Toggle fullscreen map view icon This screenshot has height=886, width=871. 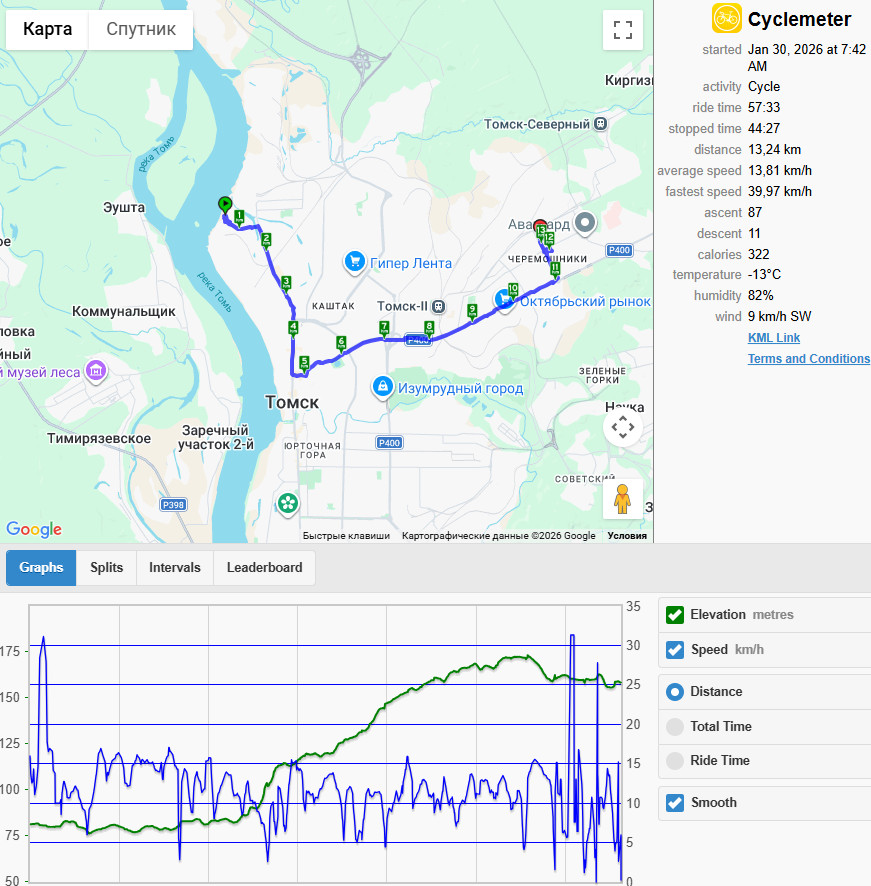click(622, 30)
